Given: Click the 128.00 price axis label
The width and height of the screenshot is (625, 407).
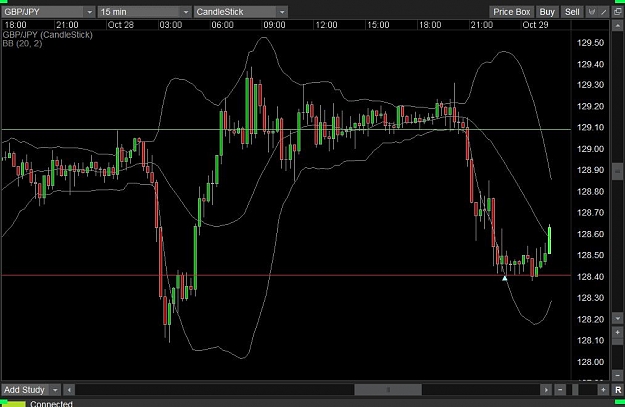Looking at the screenshot, I should click(x=590, y=362).
